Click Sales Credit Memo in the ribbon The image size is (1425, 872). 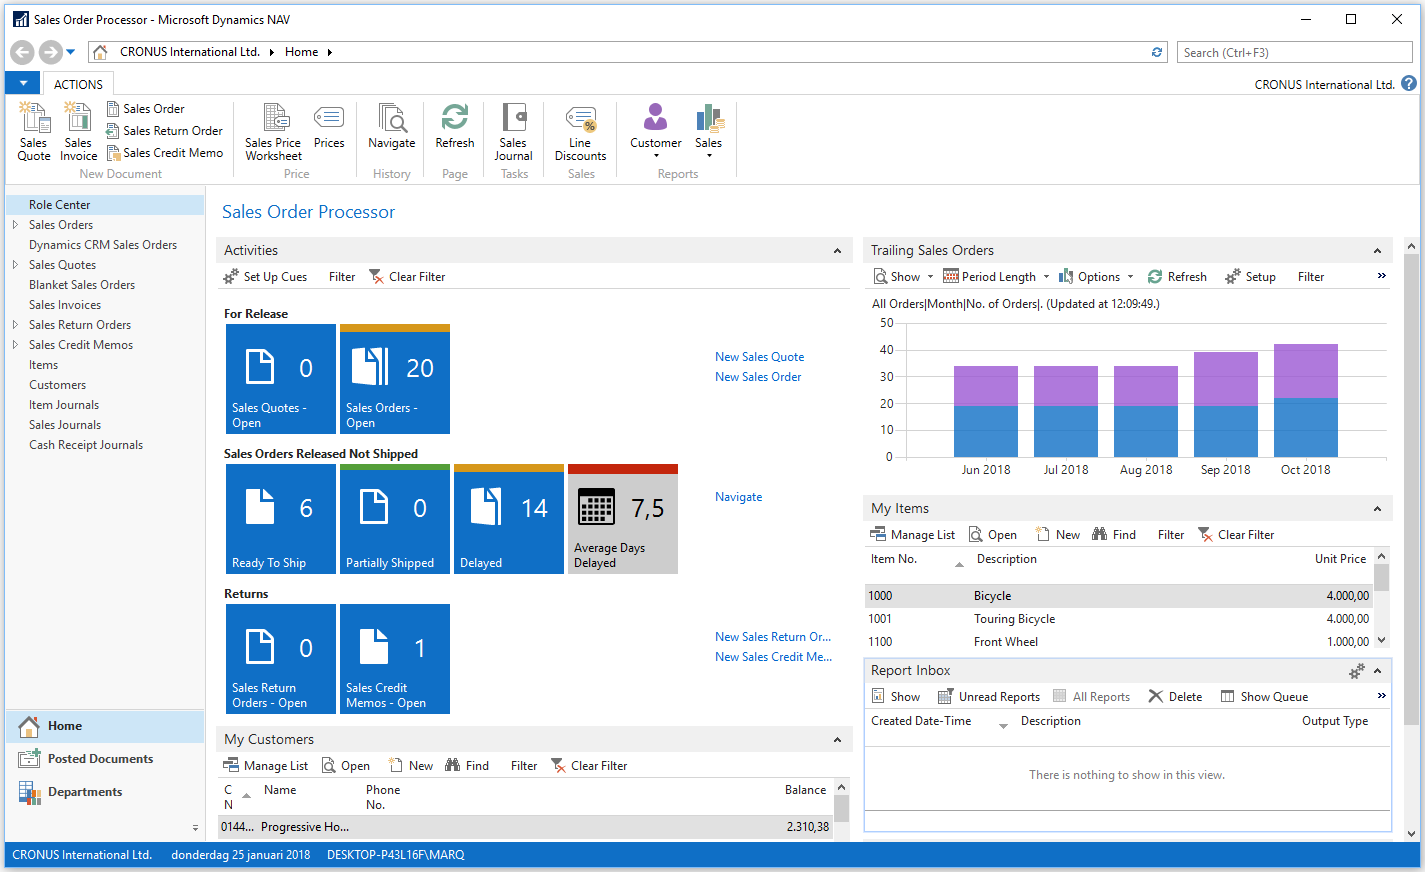click(164, 153)
